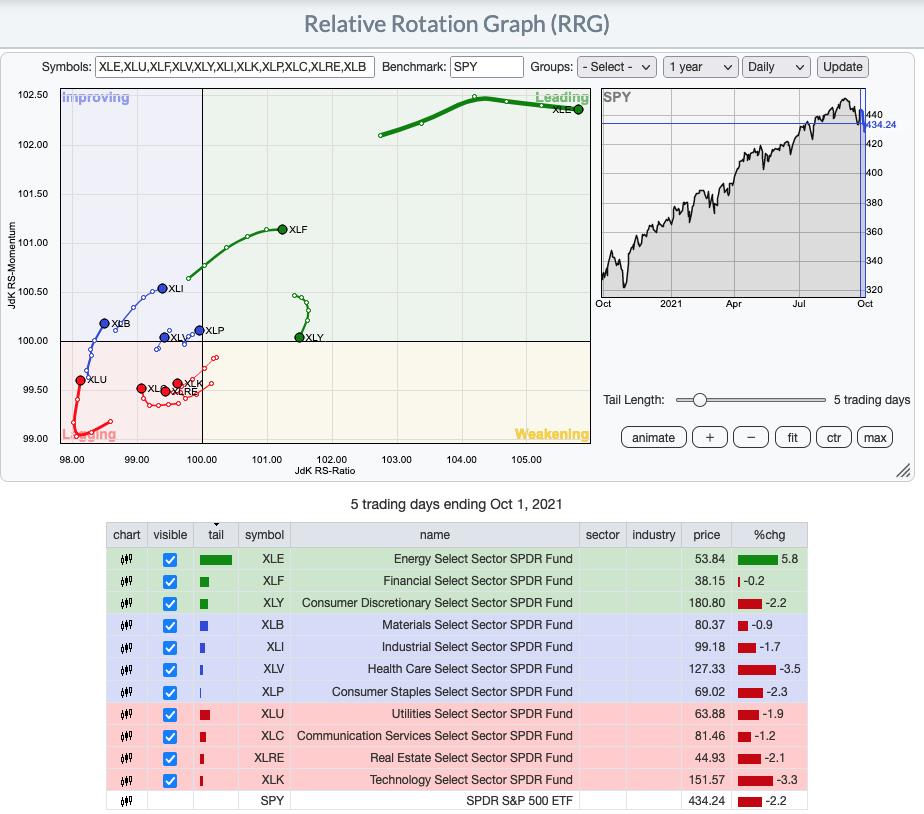Screen dimensions: 924x814
Task: Open the XLV candlestick chart icon
Action: [x=126, y=670]
